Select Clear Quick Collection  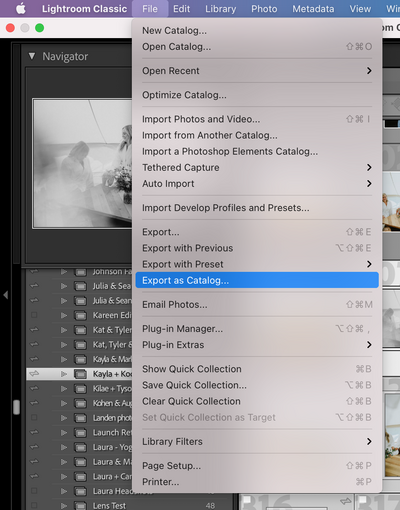pyautogui.click(x=257, y=401)
